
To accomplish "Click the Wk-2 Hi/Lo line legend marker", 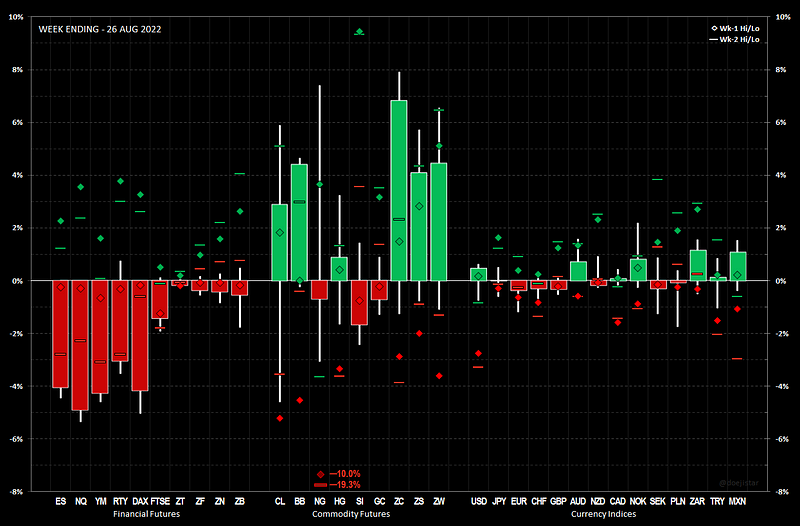I will coord(711,40).
